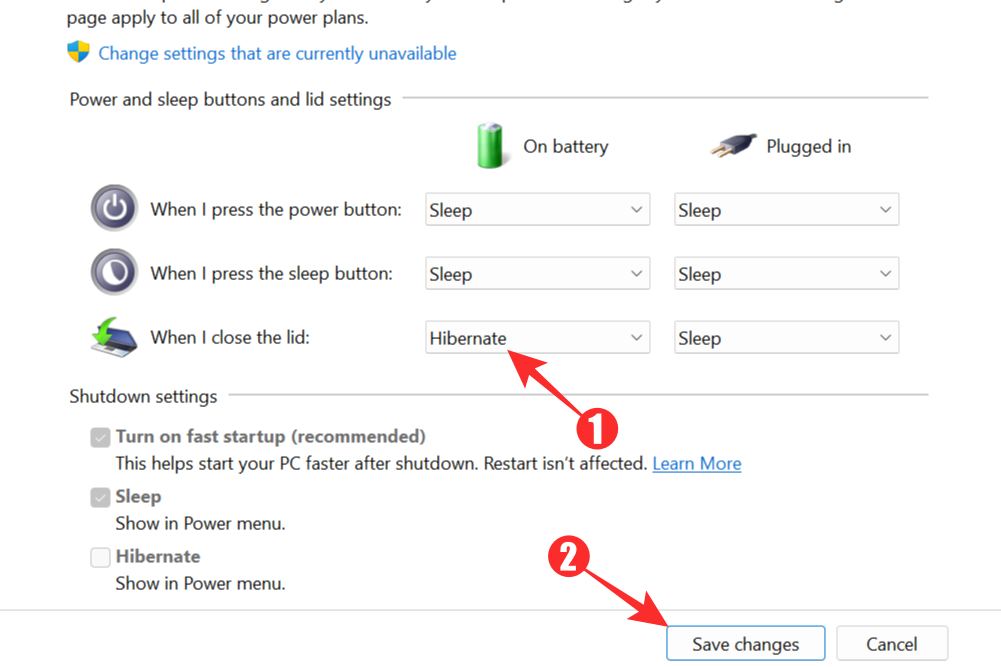Open close lid On battery dropdown
1001x667 pixels.
(537, 338)
